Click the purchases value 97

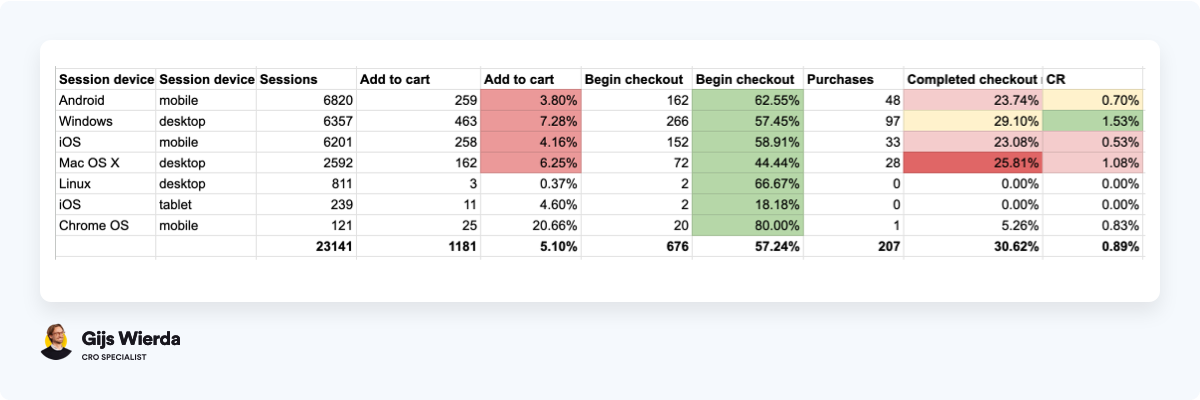click(x=853, y=121)
